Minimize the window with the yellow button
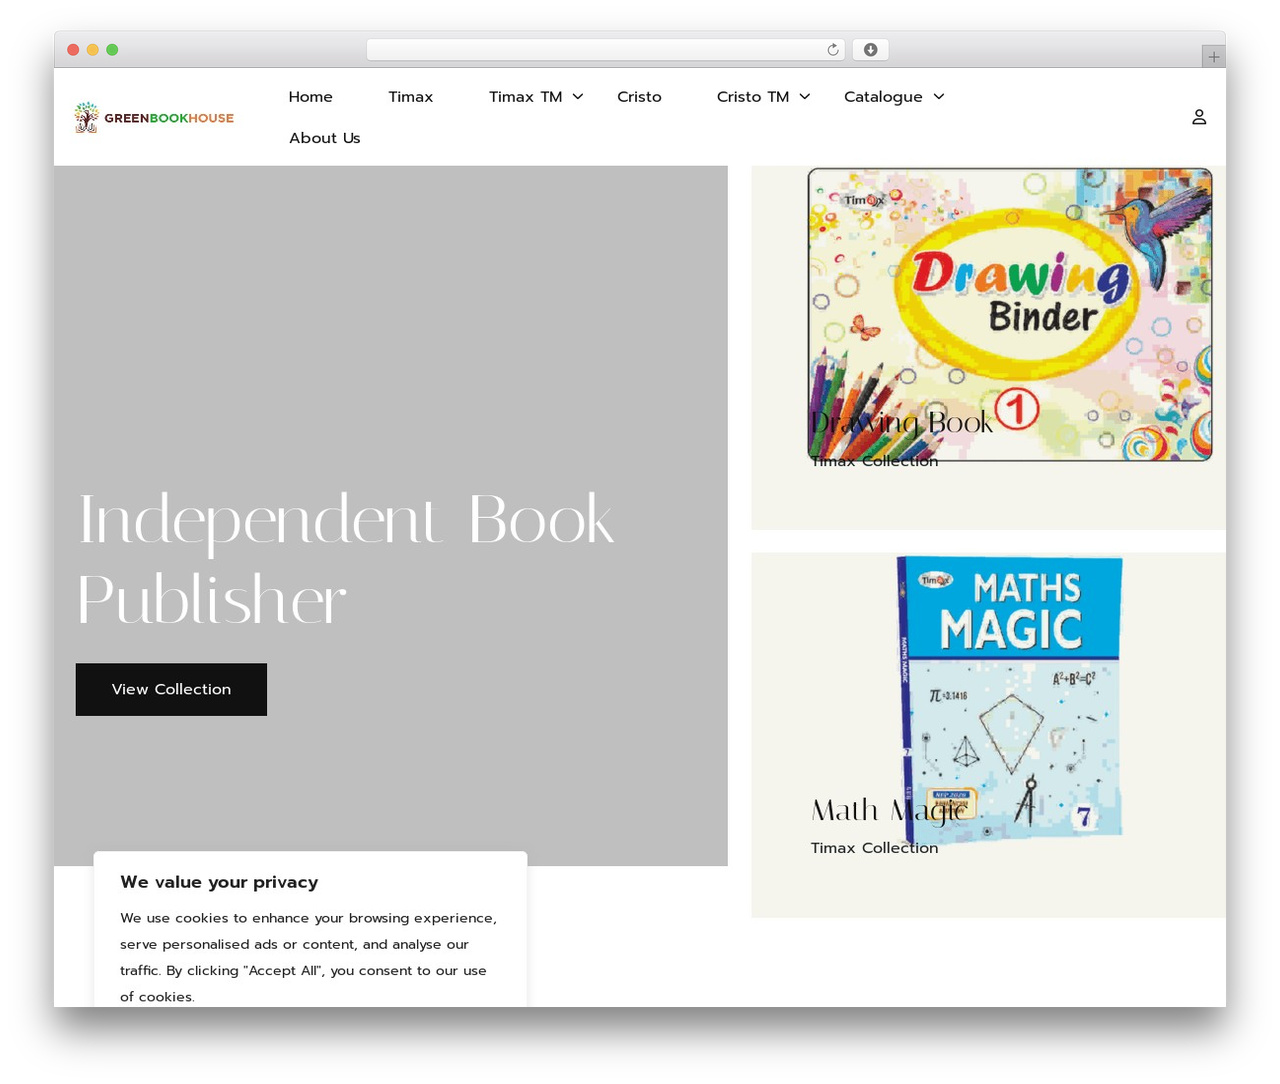1280x1084 pixels. click(x=93, y=50)
